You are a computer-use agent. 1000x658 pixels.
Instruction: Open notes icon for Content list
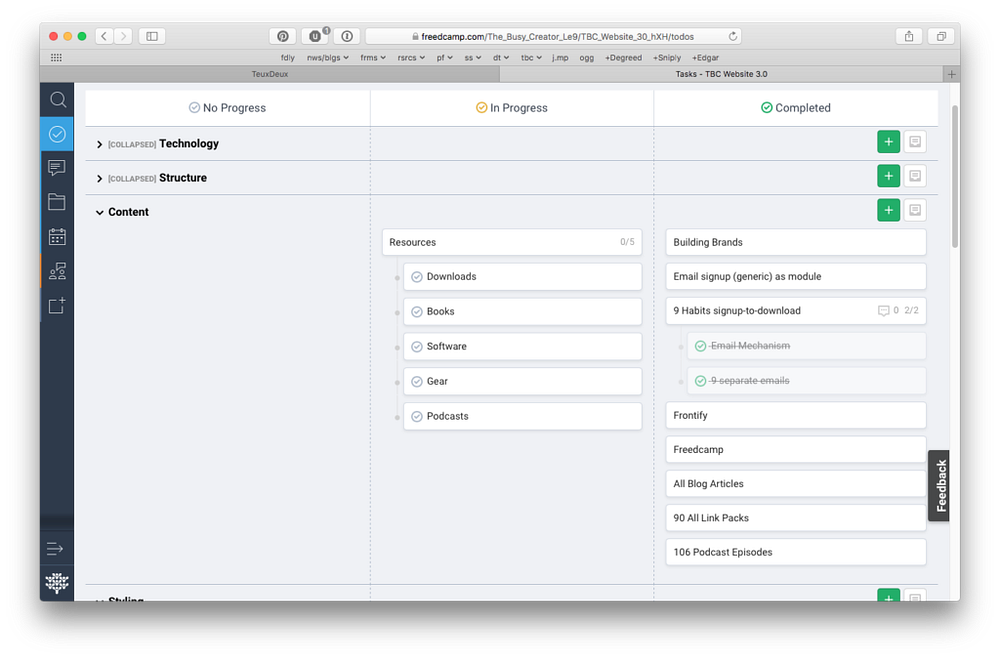(x=915, y=210)
